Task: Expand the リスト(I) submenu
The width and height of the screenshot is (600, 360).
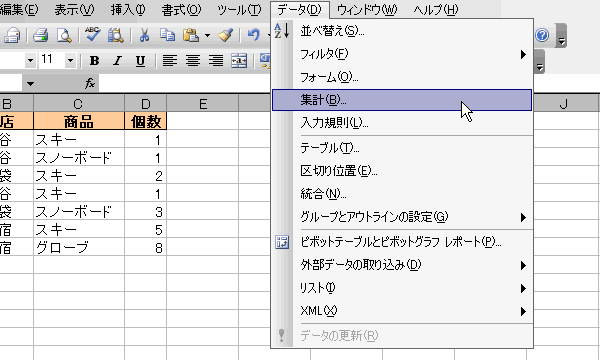Action: (402, 288)
